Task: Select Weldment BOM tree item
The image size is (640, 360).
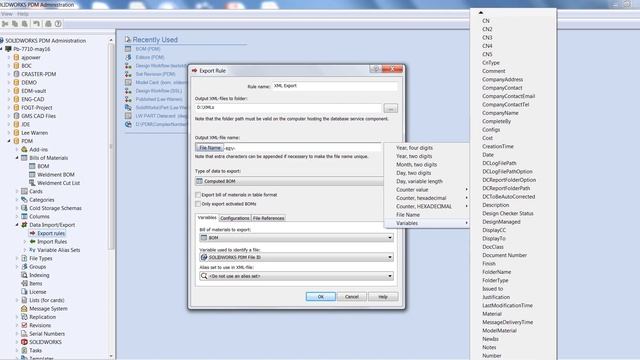Action: (x=56, y=175)
